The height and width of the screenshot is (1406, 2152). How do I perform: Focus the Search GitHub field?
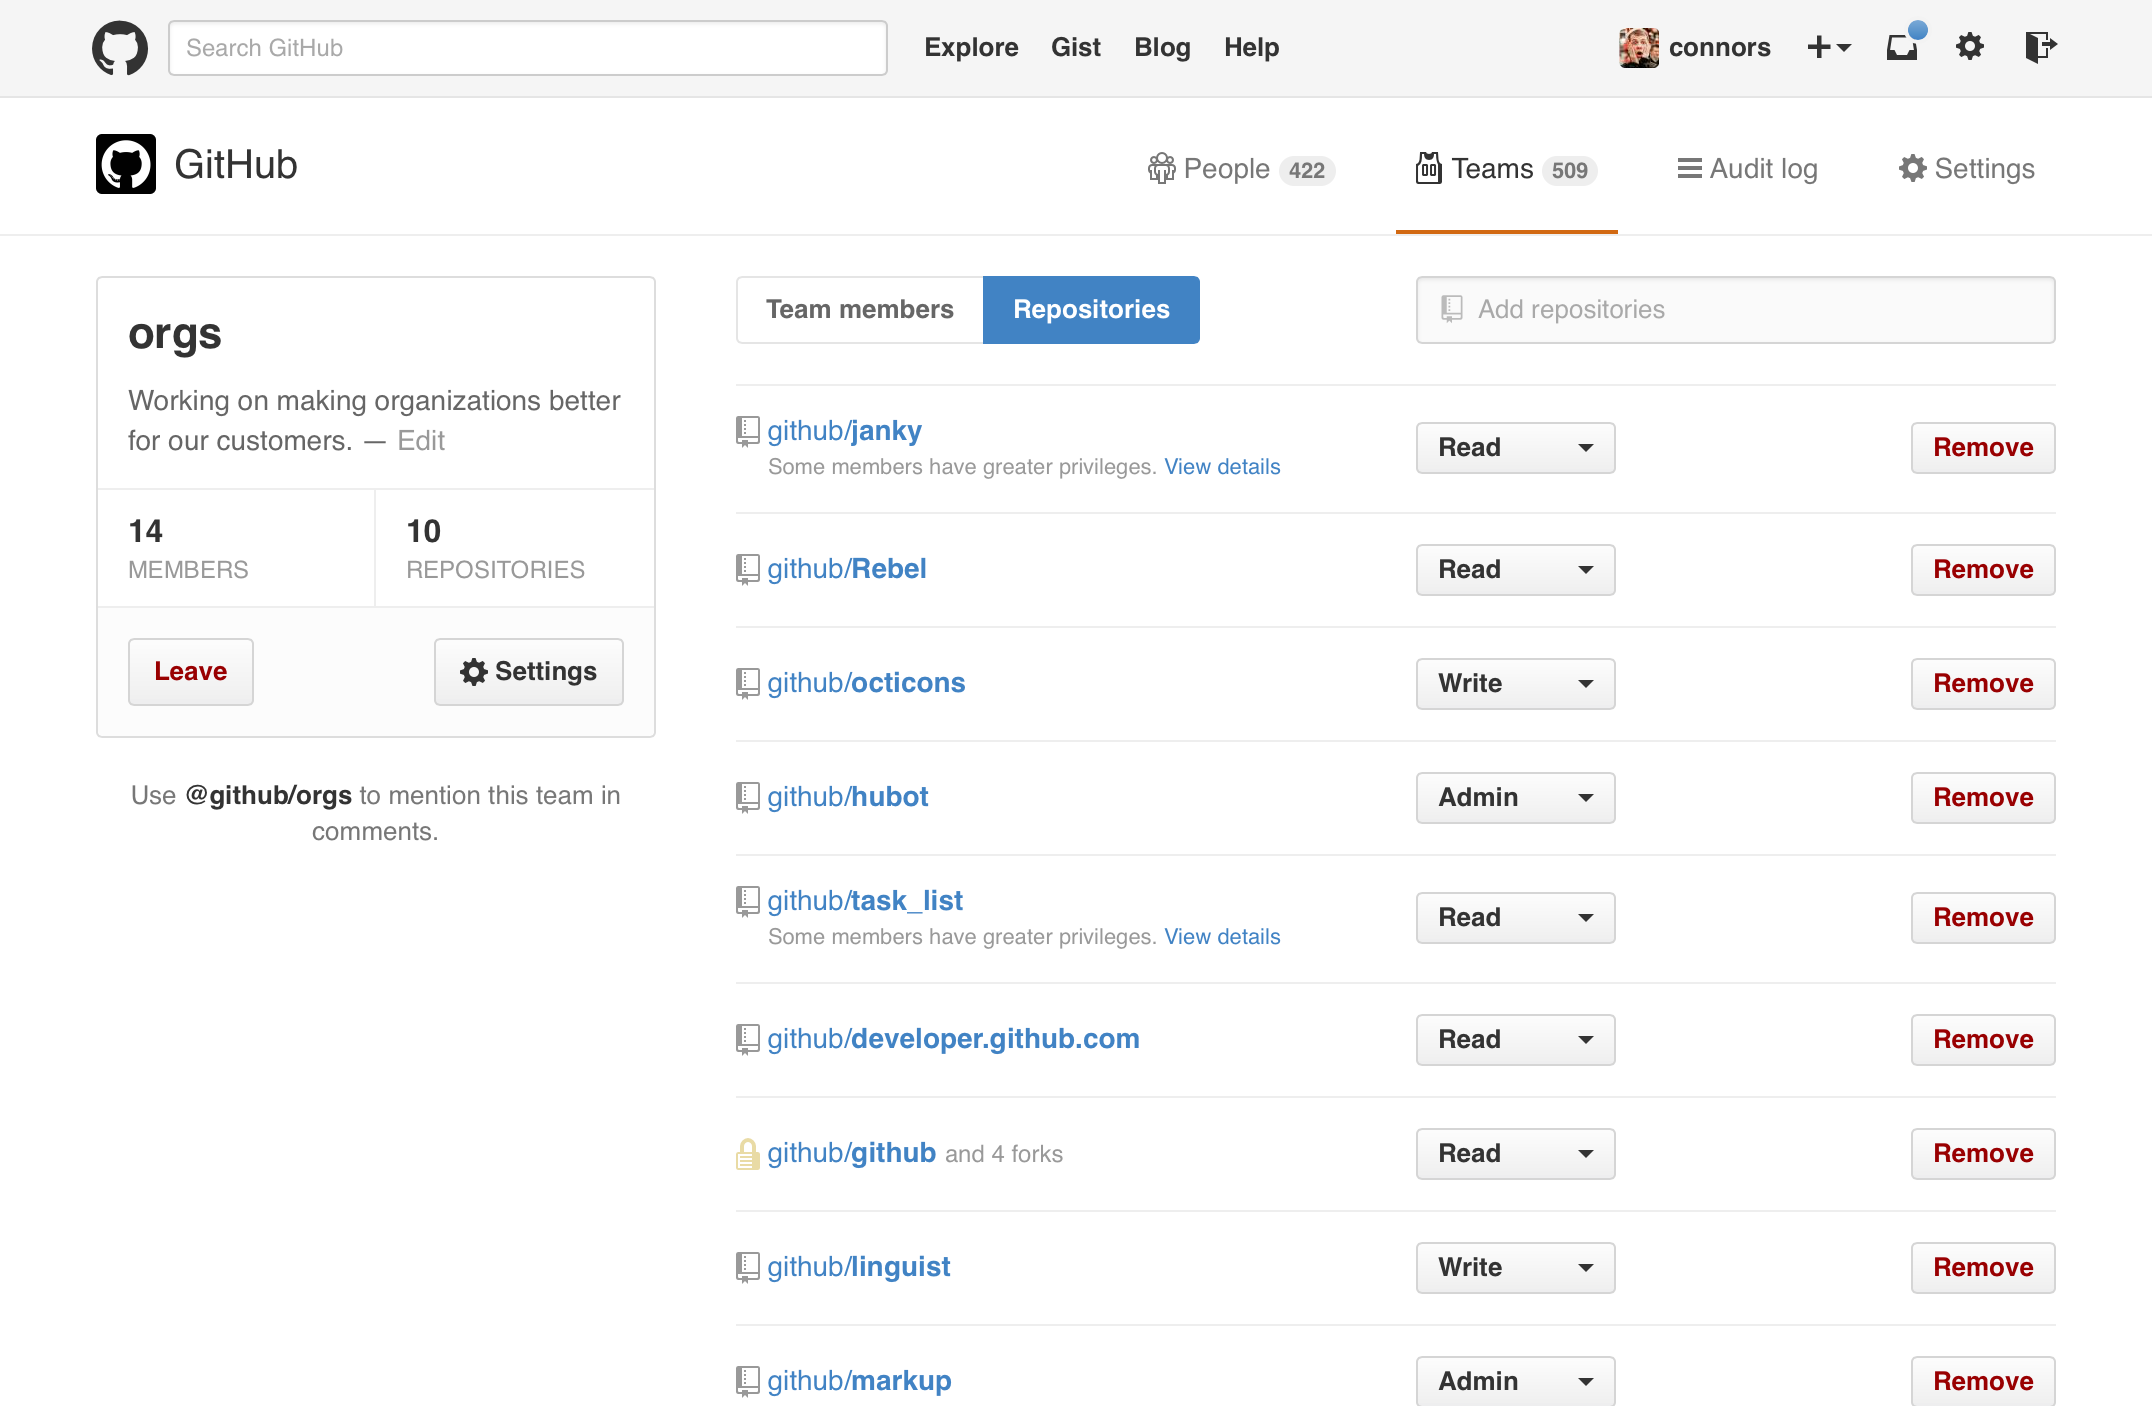(528, 48)
